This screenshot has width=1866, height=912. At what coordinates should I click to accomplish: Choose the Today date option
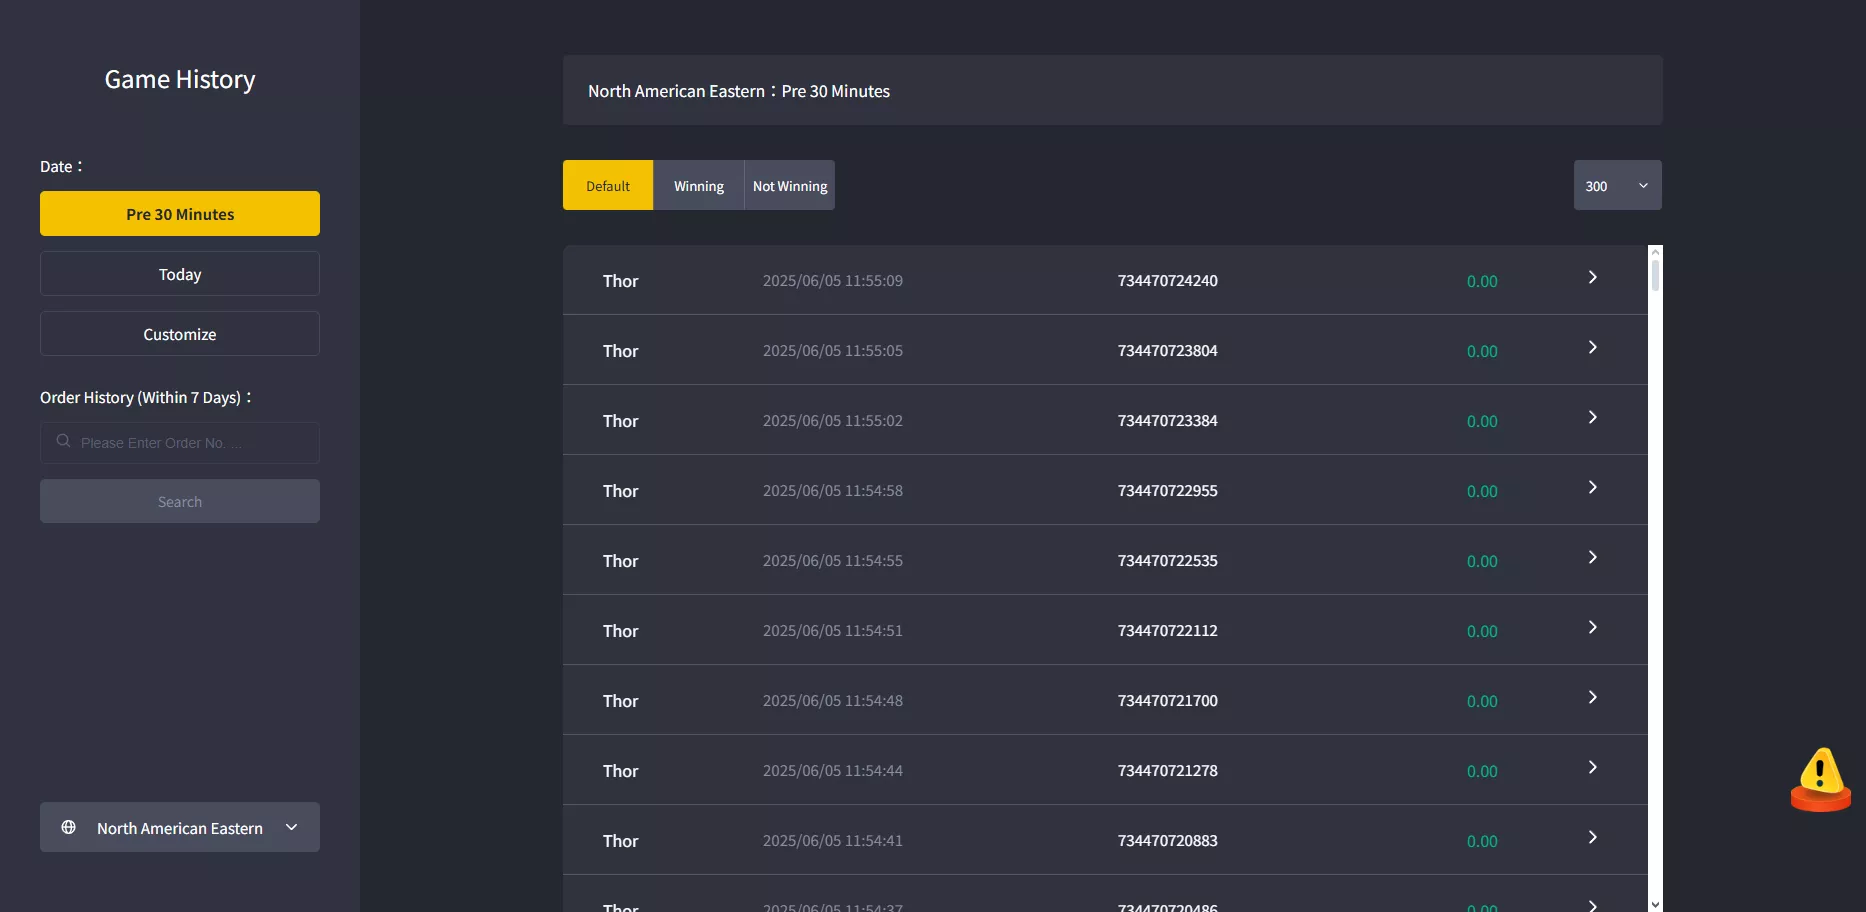tap(180, 274)
